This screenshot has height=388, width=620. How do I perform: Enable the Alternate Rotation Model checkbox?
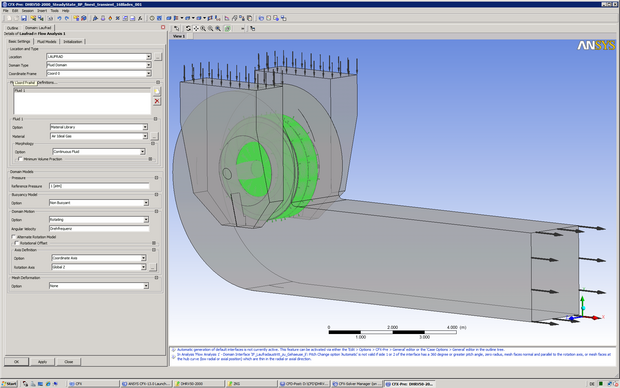click(14, 237)
